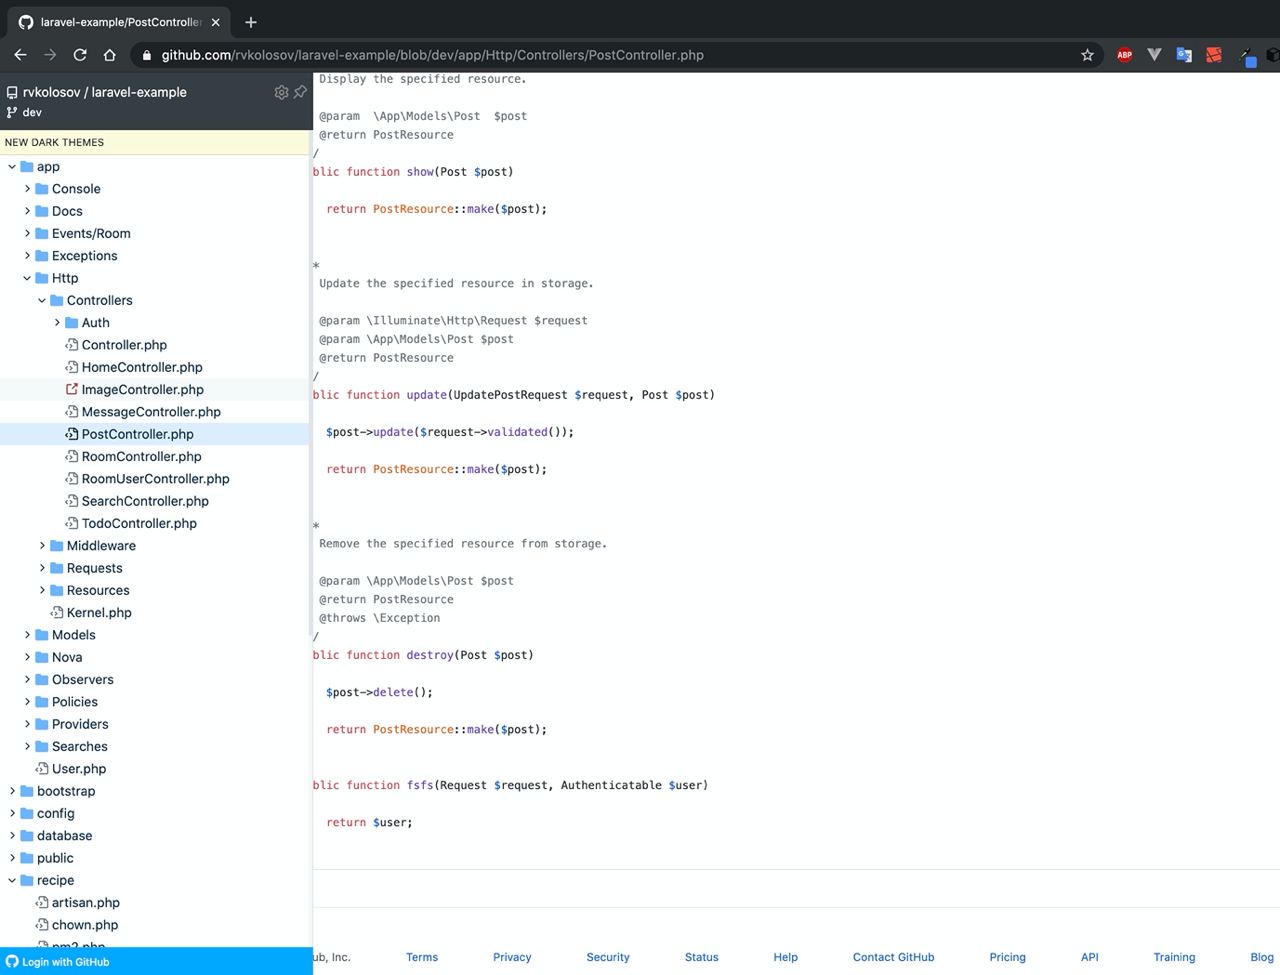Open the Terms footer link
The image size is (1280, 975).
click(422, 957)
